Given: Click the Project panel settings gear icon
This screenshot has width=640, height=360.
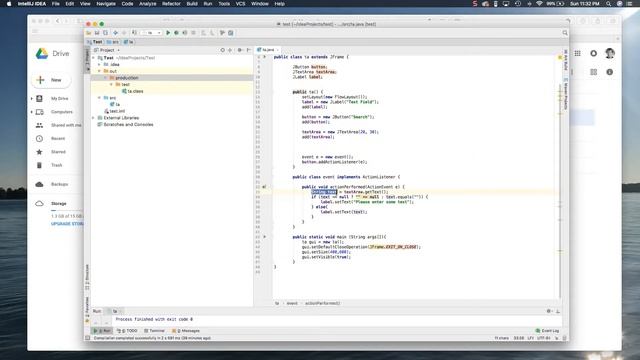Looking at the screenshot, I should (240, 50).
